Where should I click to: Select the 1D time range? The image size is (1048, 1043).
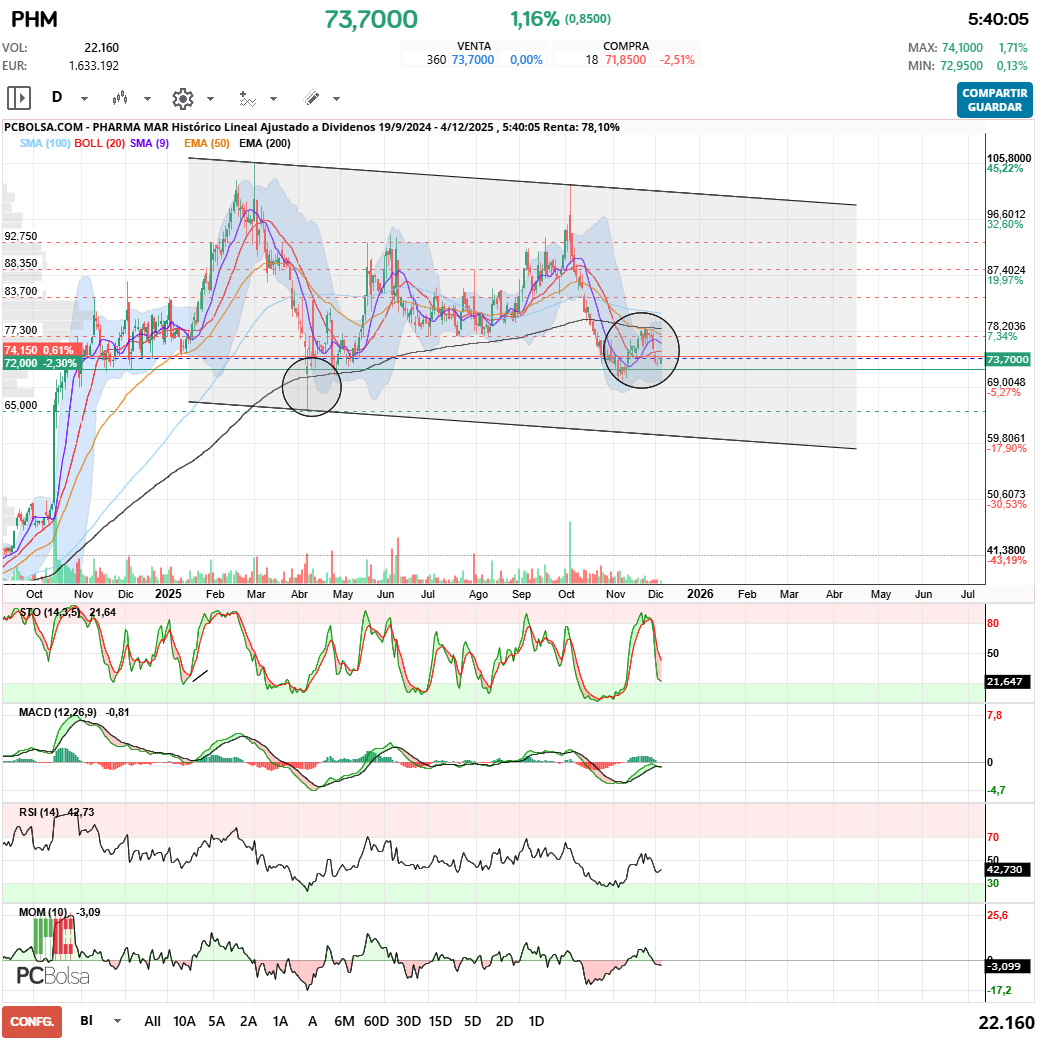(536, 1021)
